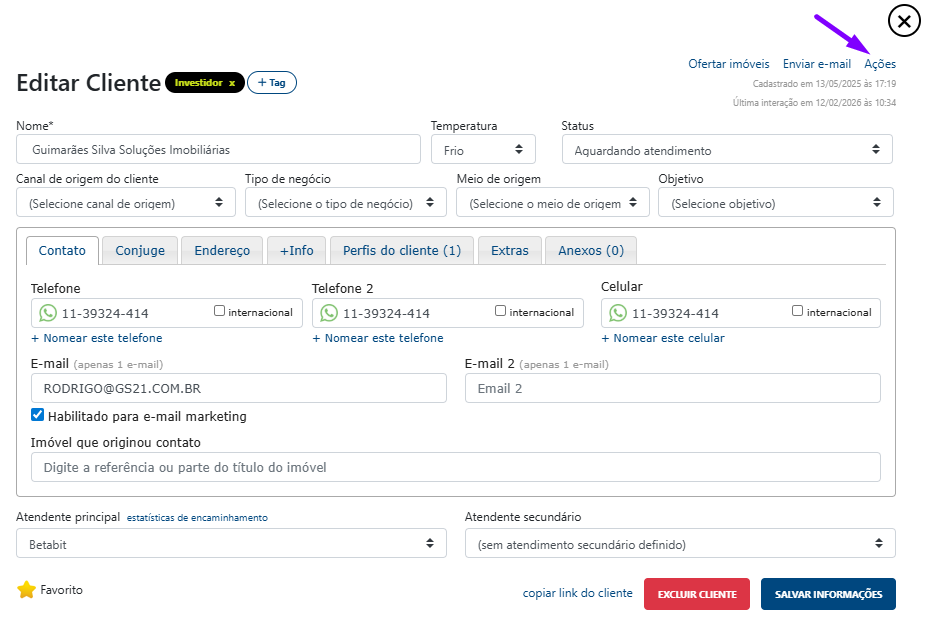This screenshot has width=925, height=626.
Task: Expand the Status dropdown
Action: pos(726,150)
